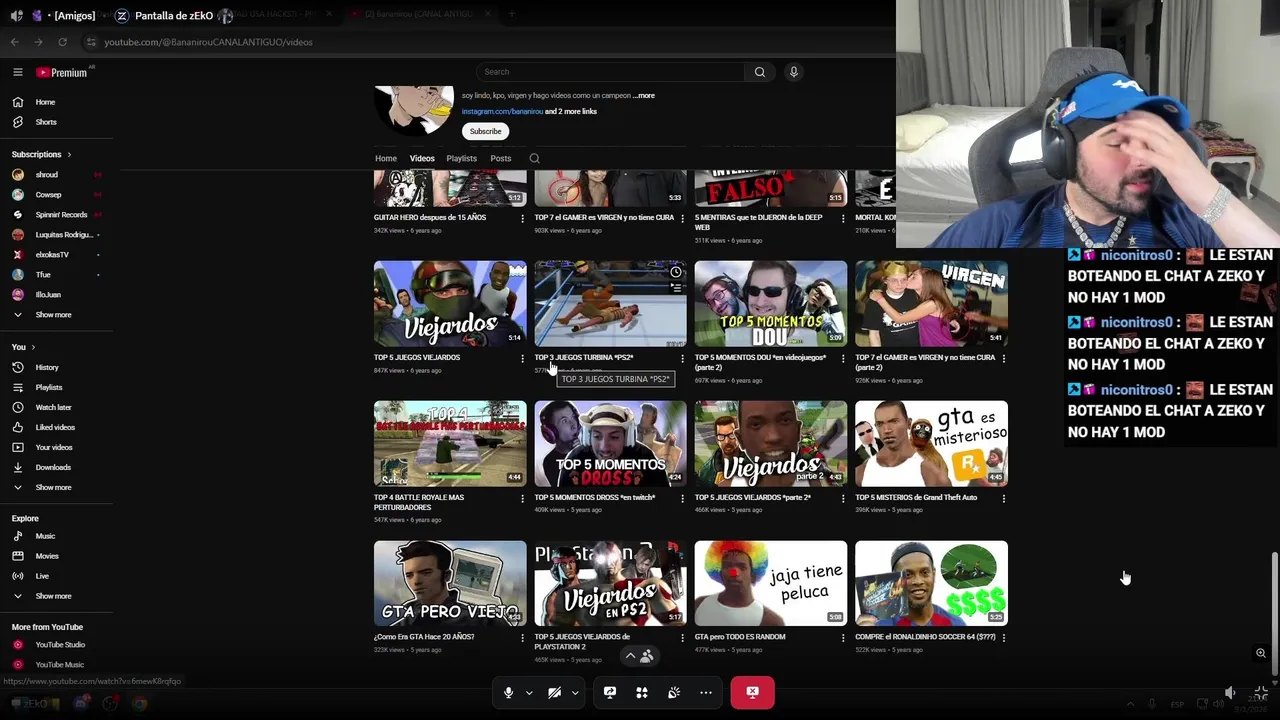Image resolution: width=1280 pixels, height=720 pixels.
Task: Open instagram.com/bananirou link
Action: [x=502, y=112]
